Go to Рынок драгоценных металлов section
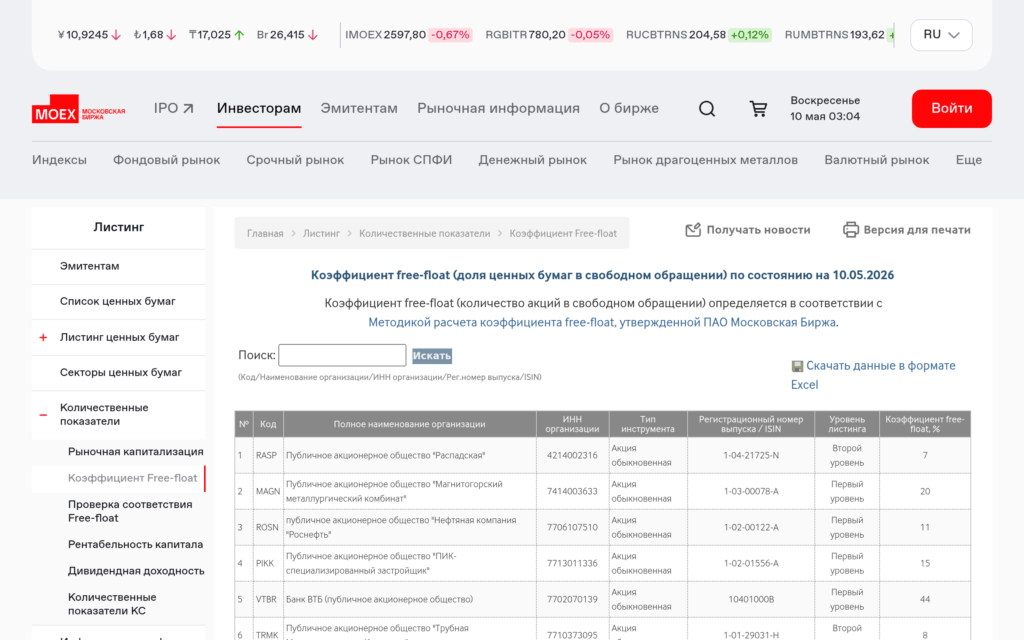Image resolution: width=1024 pixels, height=640 pixels. 705,160
